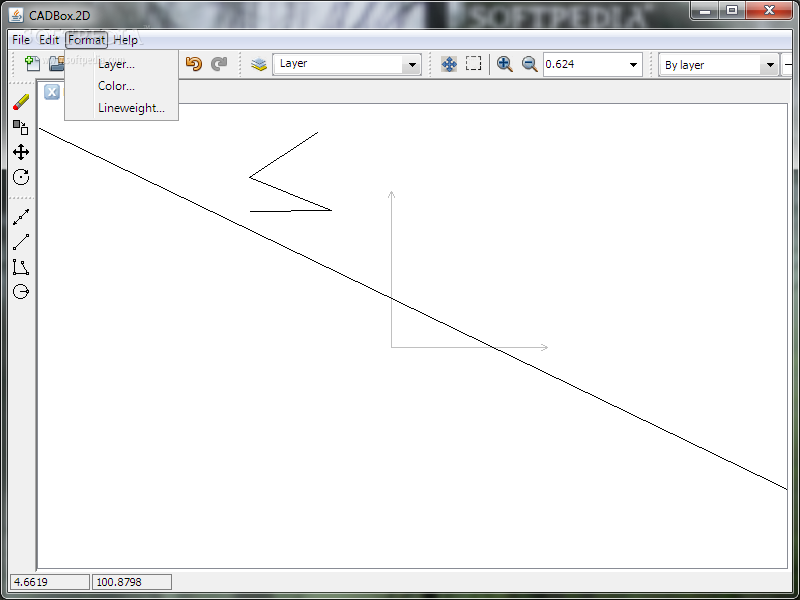The width and height of the screenshot is (800, 600).
Task: Activate the Pan view arrows icon
Action: pyautogui.click(x=449, y=64)
